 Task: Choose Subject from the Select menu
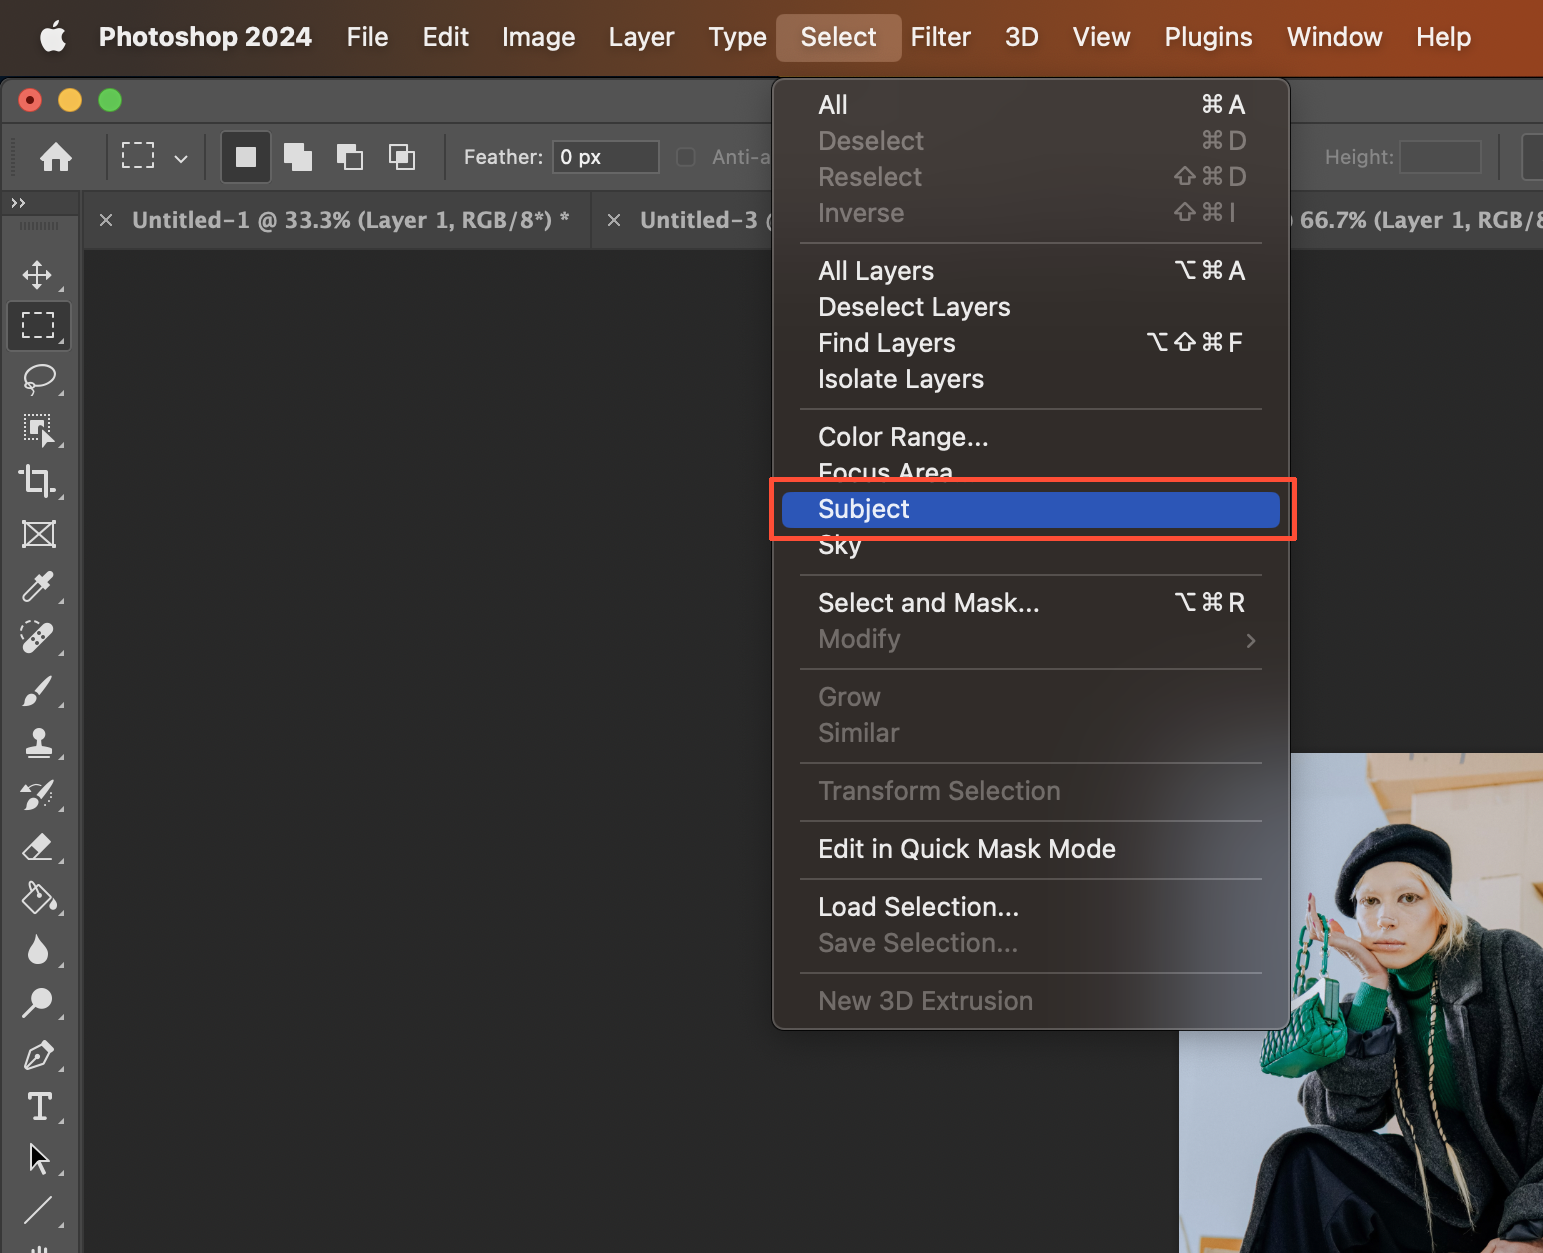click(x=1030, y=509)
